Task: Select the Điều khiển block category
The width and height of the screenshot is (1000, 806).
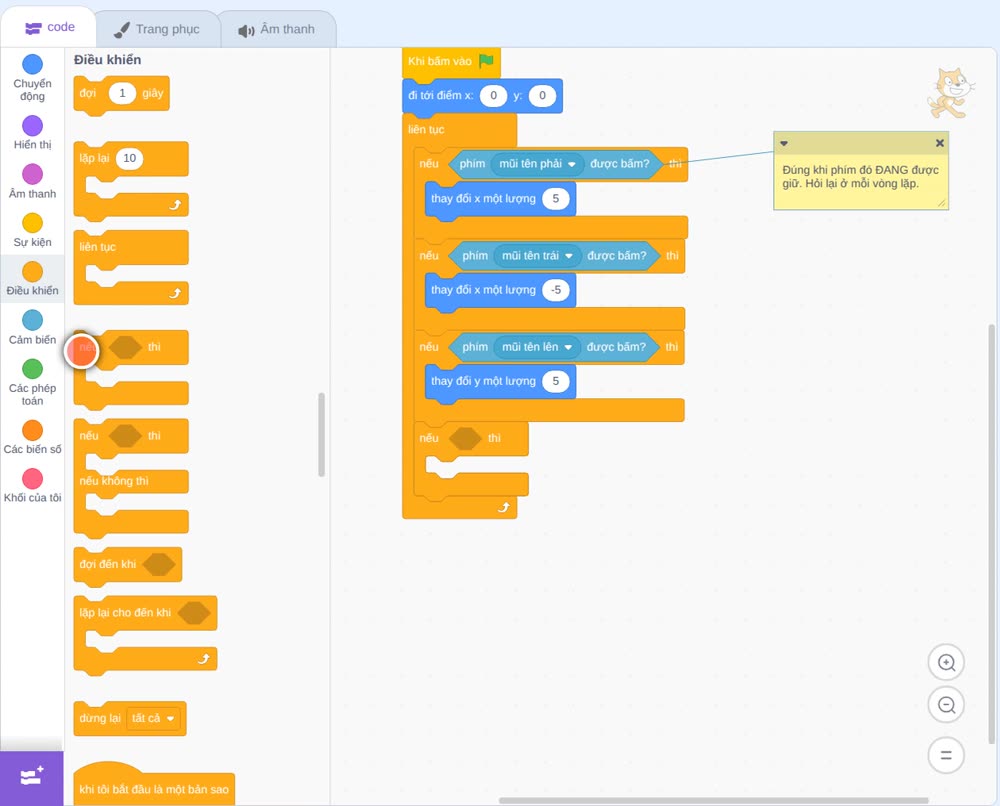Action: (x=32, y=279)
